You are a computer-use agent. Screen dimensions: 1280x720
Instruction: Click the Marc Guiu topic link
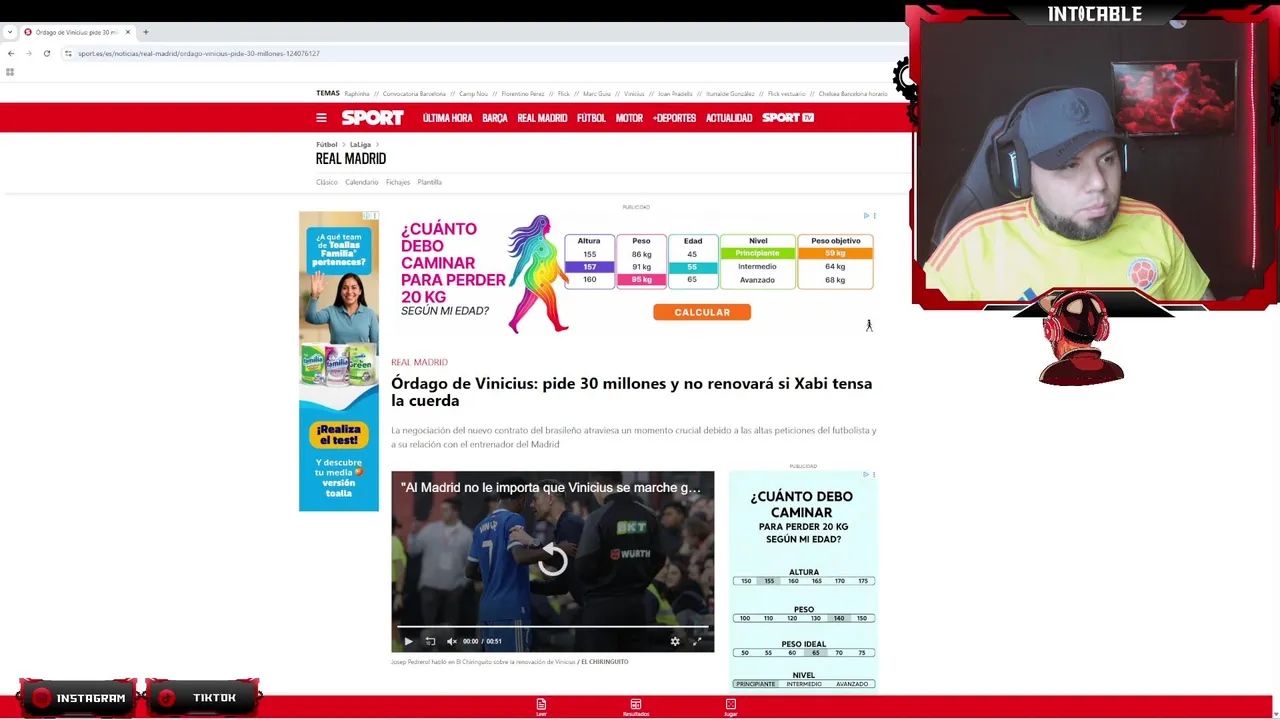tap(597, 94)
